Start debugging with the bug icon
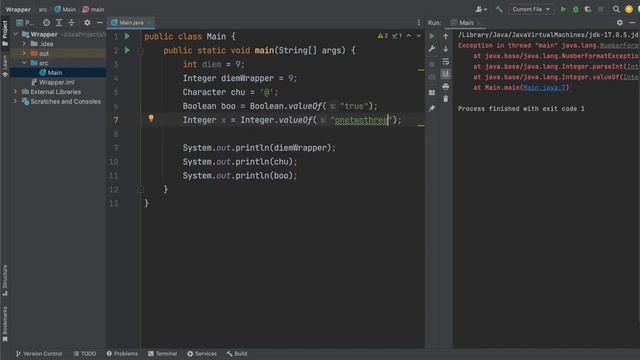This screenshot has width=640, height=360. [x=576, y=9]
